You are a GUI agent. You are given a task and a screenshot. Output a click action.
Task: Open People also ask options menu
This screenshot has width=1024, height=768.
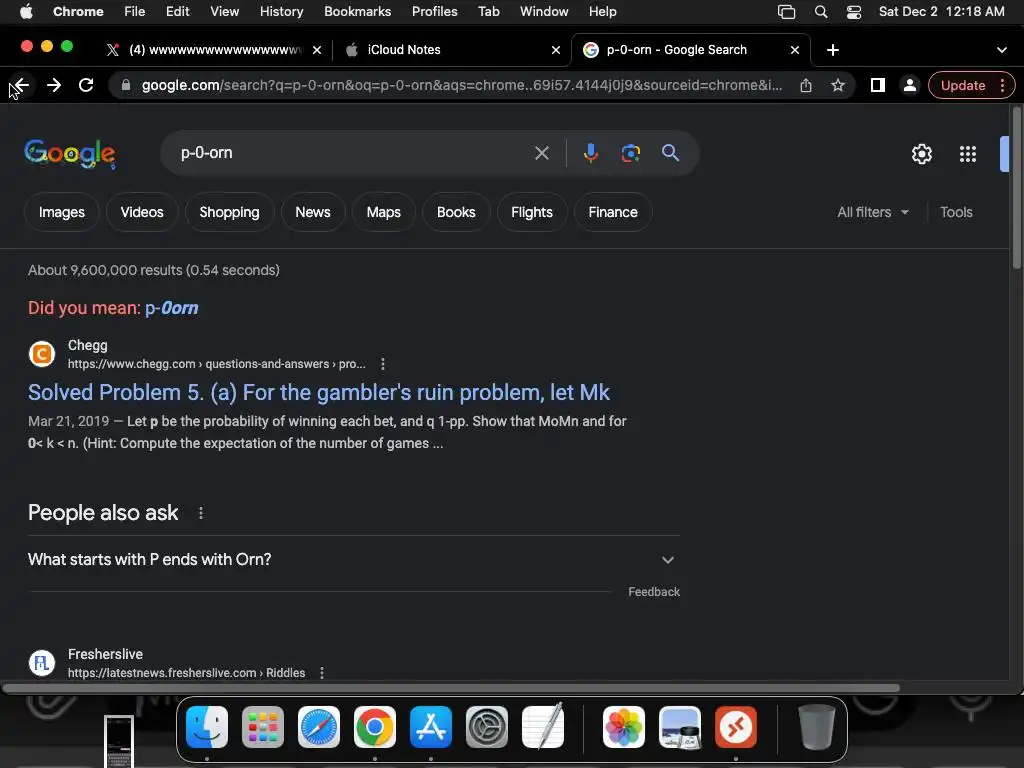(x=200, y=513)
